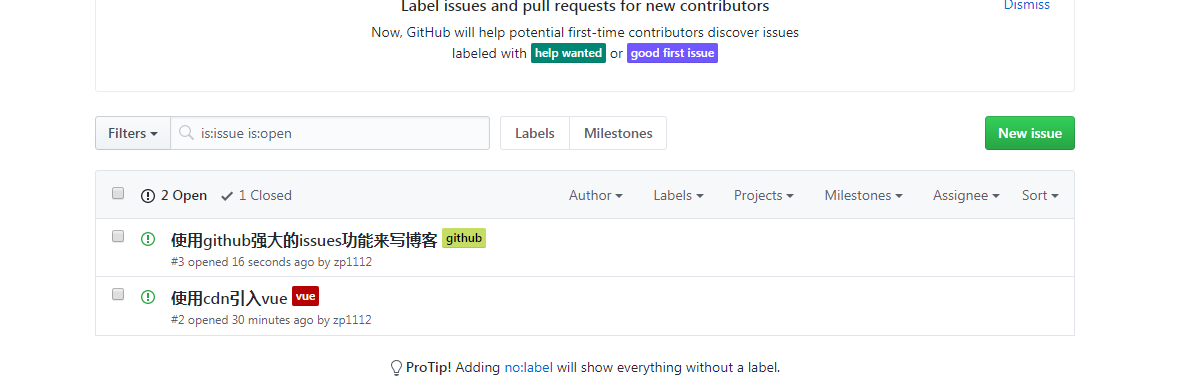
Task: Tick the select-all issues checkbox
Action: 117,193
